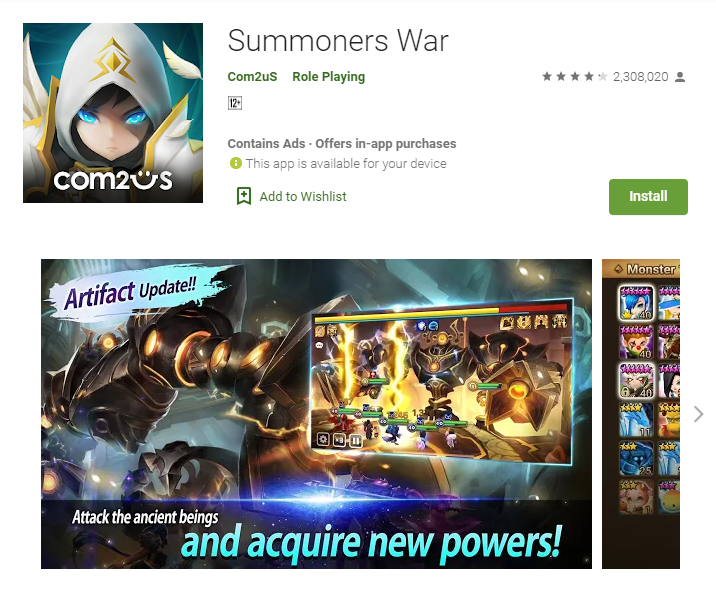Image resolution: width=716 pixels, height=604 pixels.
Task: Open the Artifact Update screenshot
Action: tap(316, 414)
